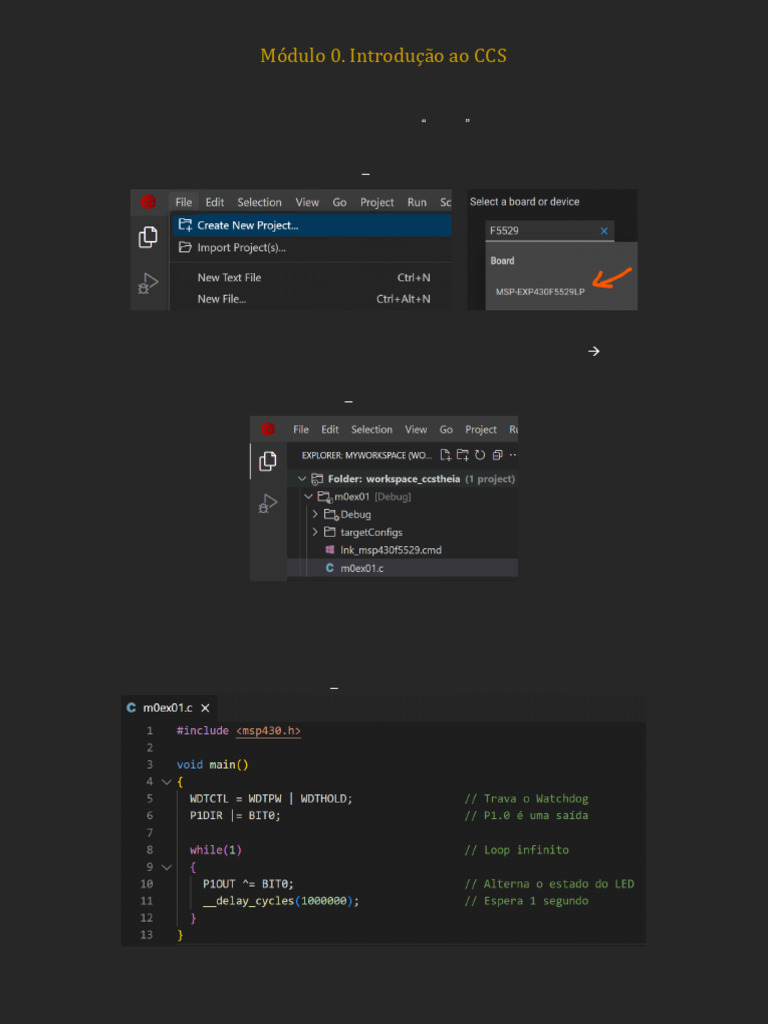This screenshot has height=1024, width=768.
Task: Open lnk_msp430f5529.cmd in the explorer
Action: coord(390,550)
